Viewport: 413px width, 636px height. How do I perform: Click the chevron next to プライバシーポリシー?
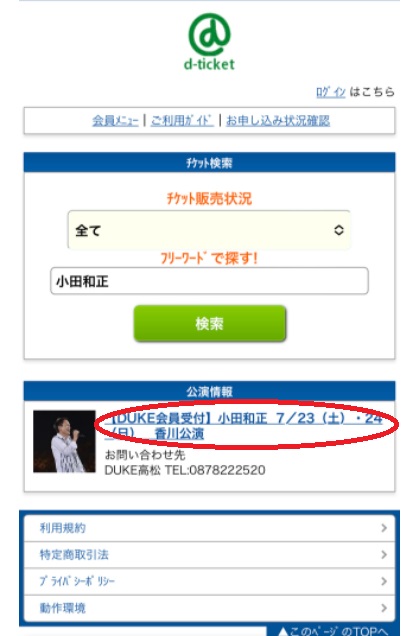384,582
